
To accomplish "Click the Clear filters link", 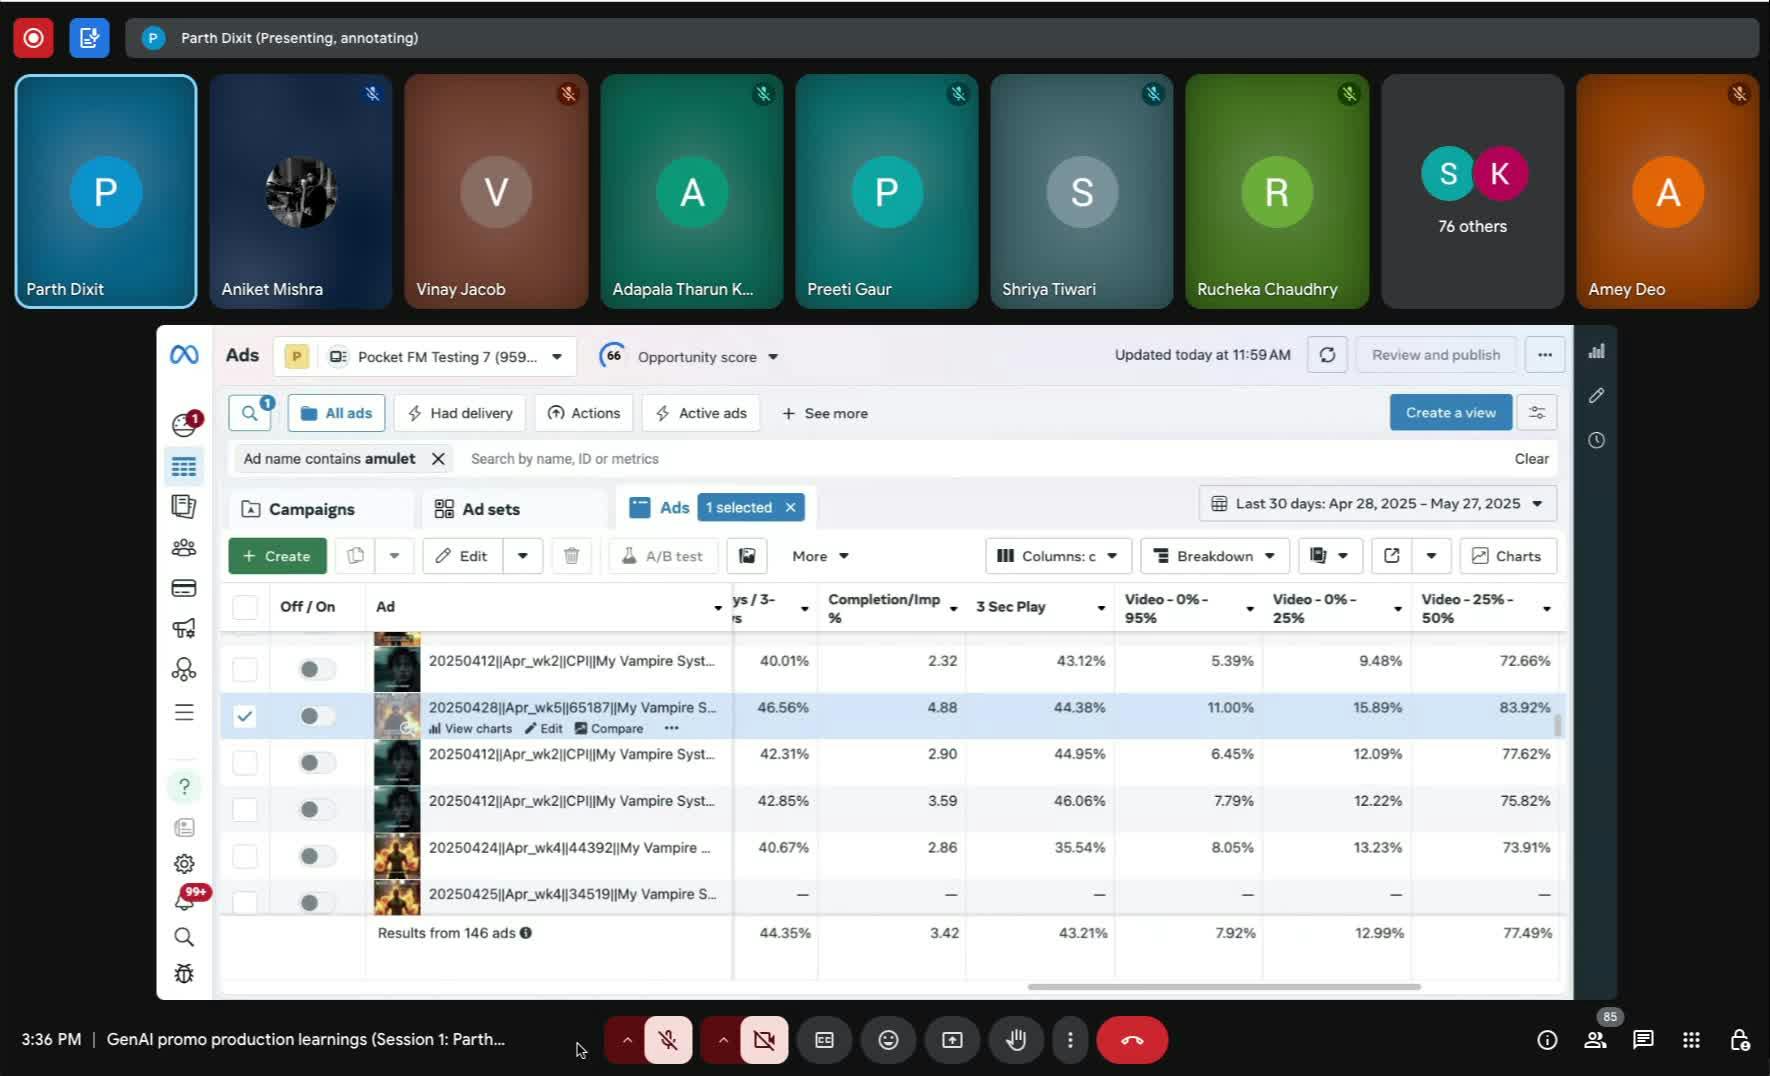I will point(1531,459).
